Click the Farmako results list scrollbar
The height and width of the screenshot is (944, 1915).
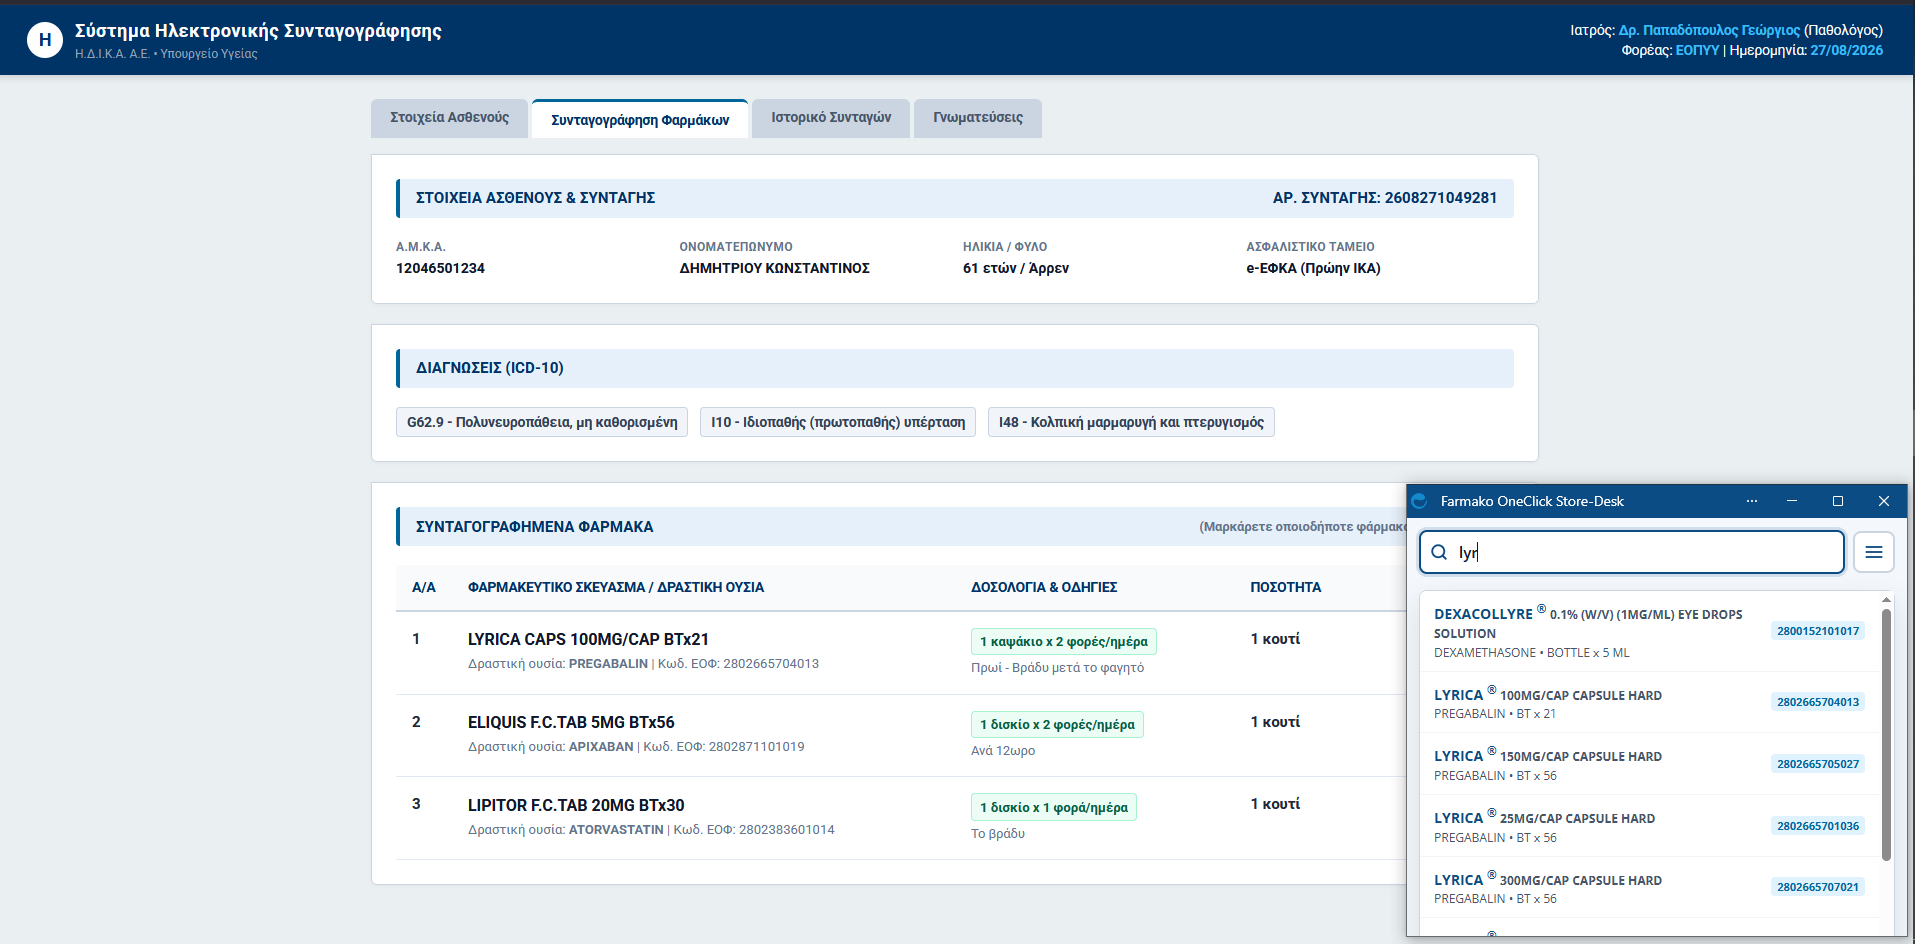pos(1886,735)
